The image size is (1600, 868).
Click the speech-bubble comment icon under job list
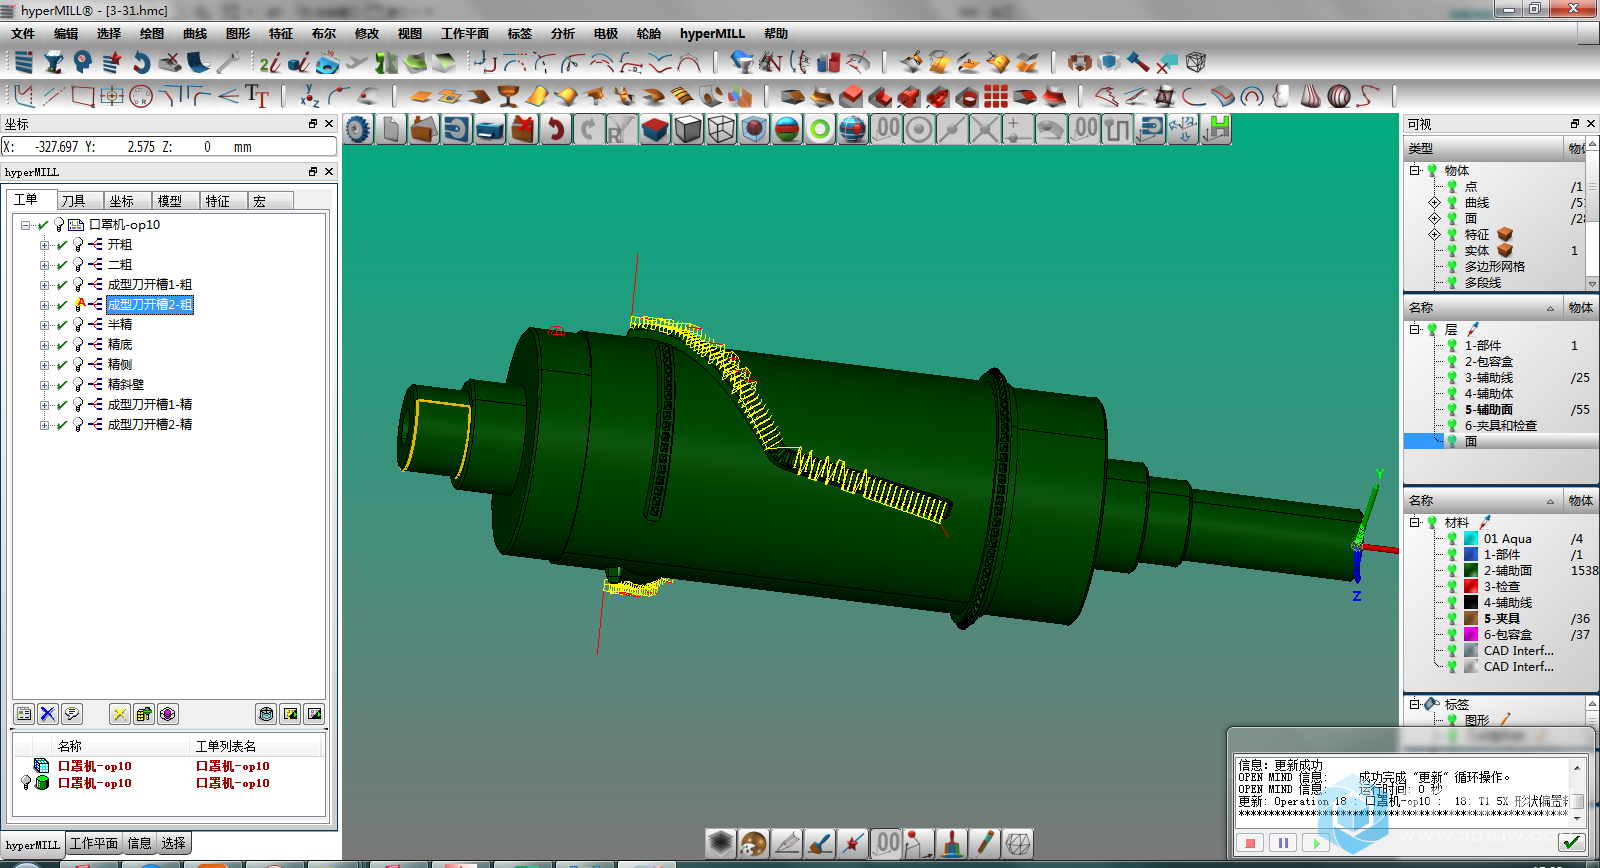(72, 714)
